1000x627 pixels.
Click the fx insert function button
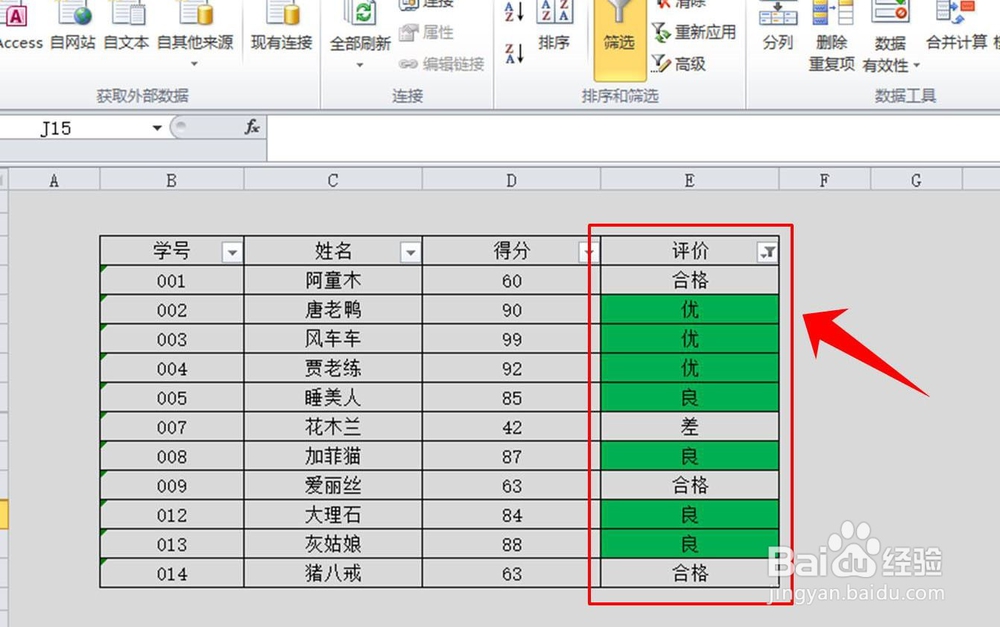(x=252, y=128)
